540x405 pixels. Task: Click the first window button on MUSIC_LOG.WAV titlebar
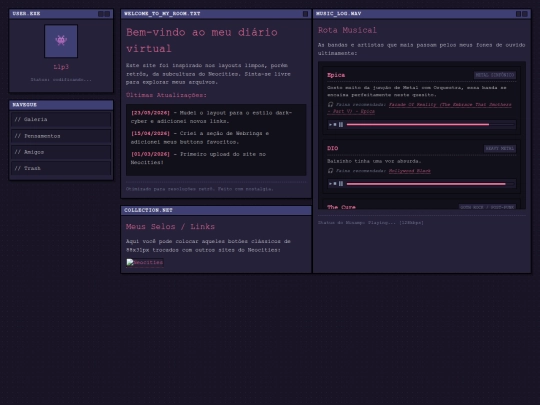pyautogui.click(x=518, y=14)
